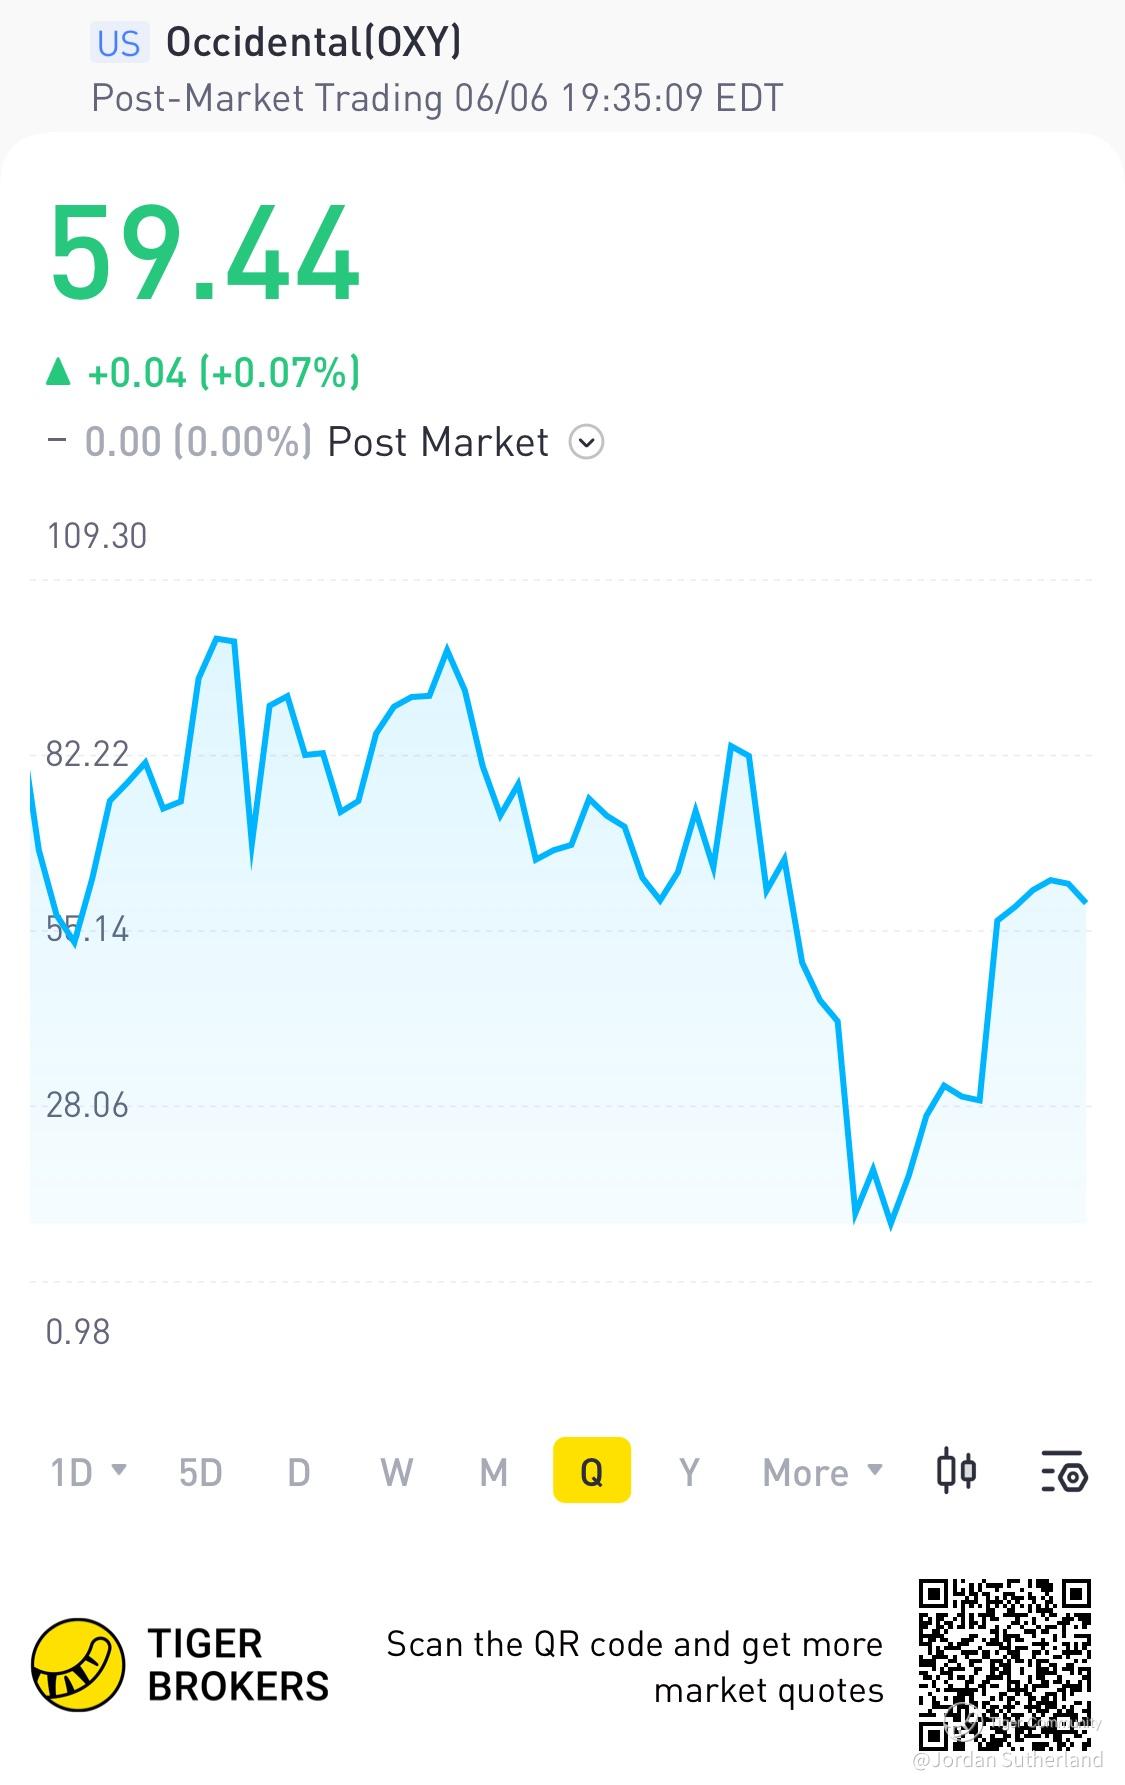Expand the Post Market dropdown chevron

pos(586,442)
